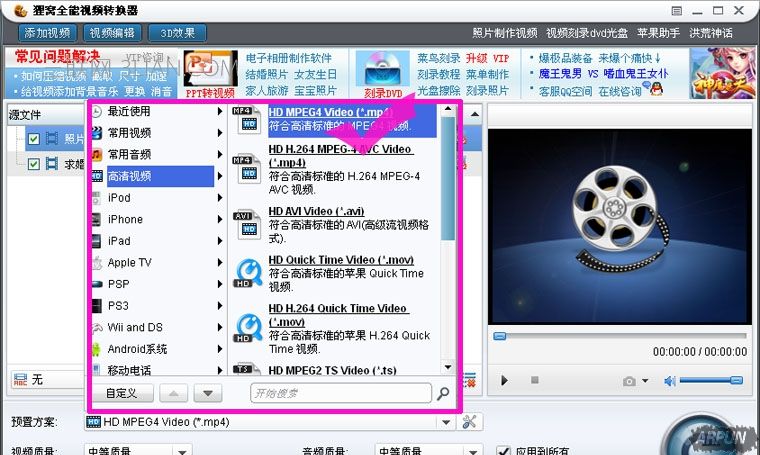Select Wii and DS category
Viewport: 760px width, 455px height.
coord(135,327)
